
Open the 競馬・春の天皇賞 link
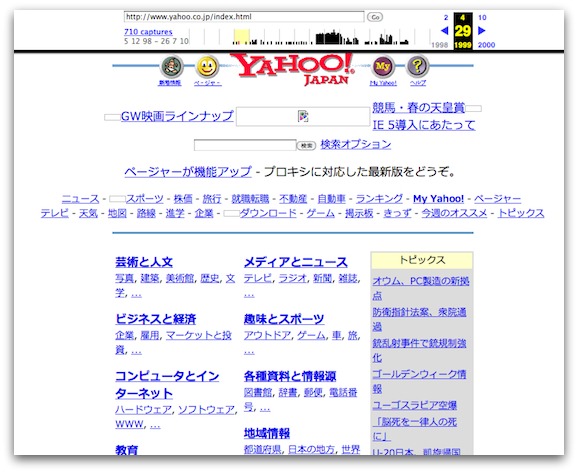[418, 108]
